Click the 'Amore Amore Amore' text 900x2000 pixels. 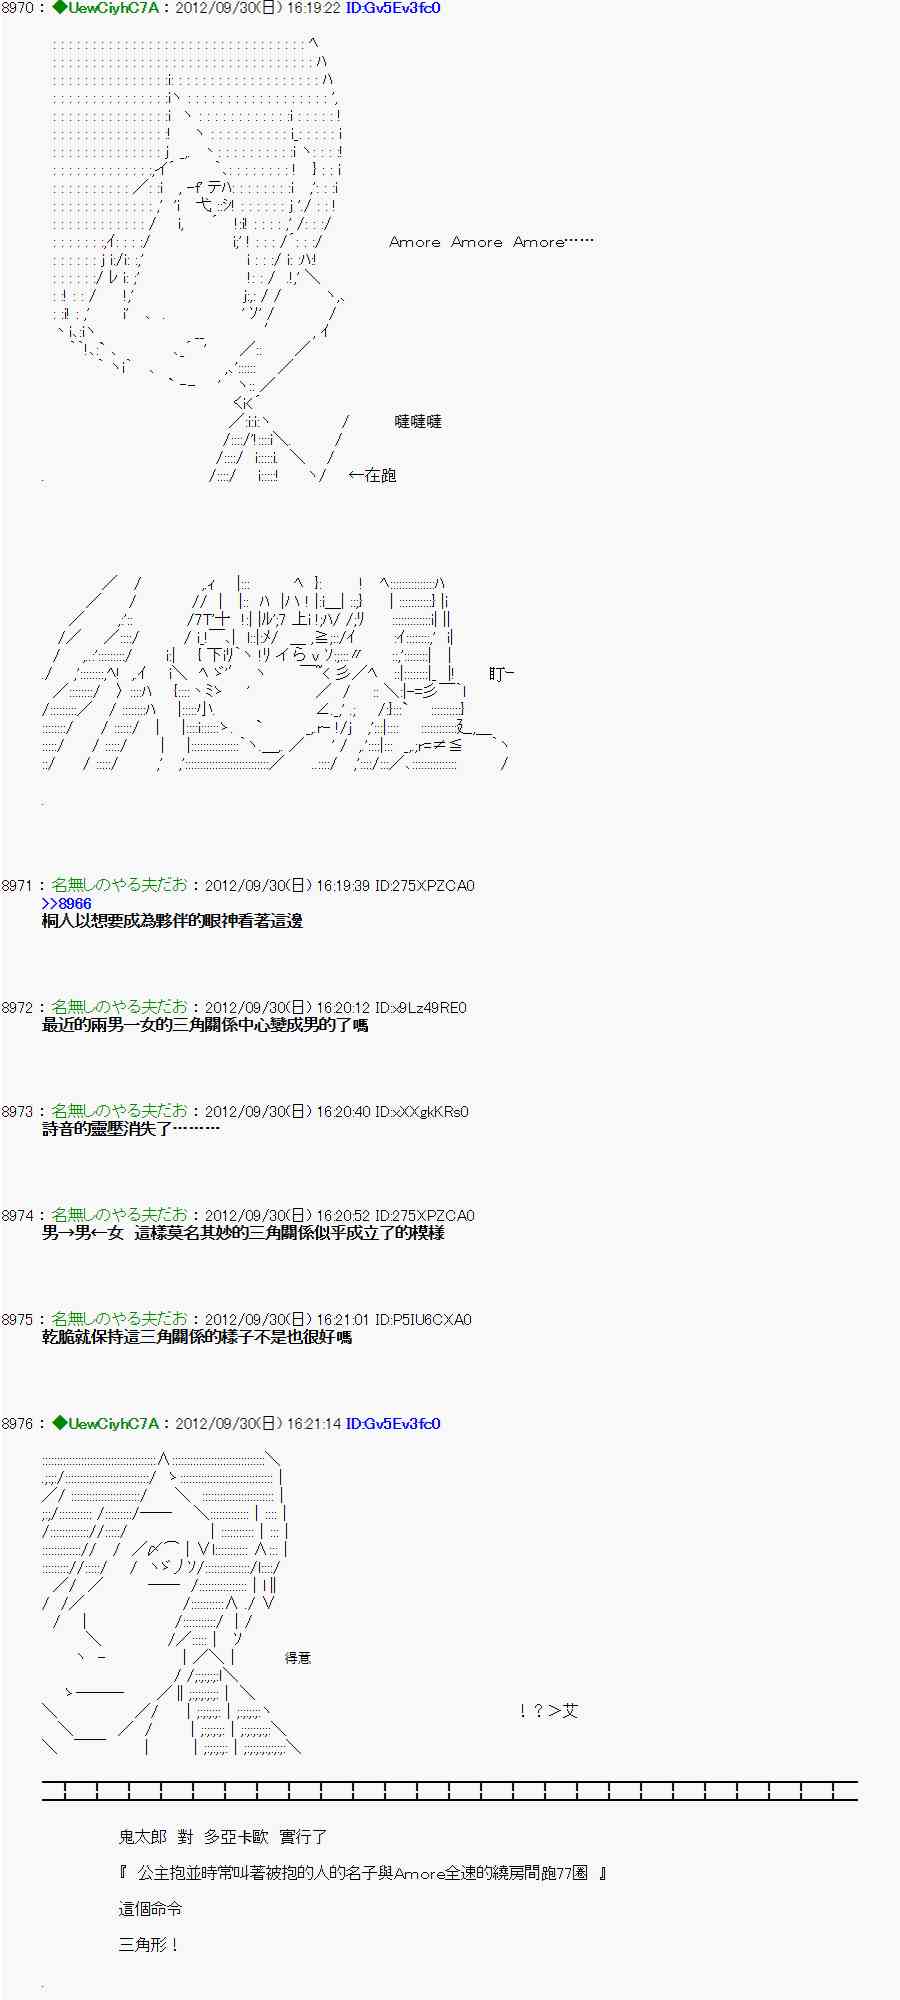pyautogui.click(x=490, y=242)
